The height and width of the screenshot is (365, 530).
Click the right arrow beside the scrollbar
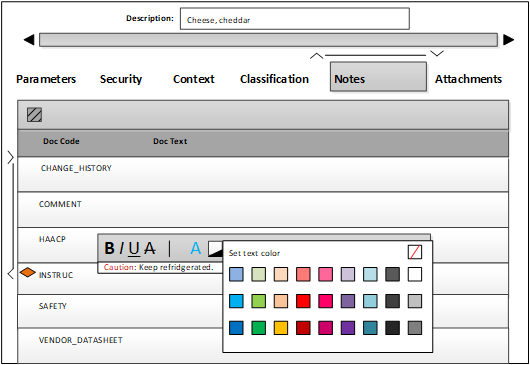[x=508, y=40]
